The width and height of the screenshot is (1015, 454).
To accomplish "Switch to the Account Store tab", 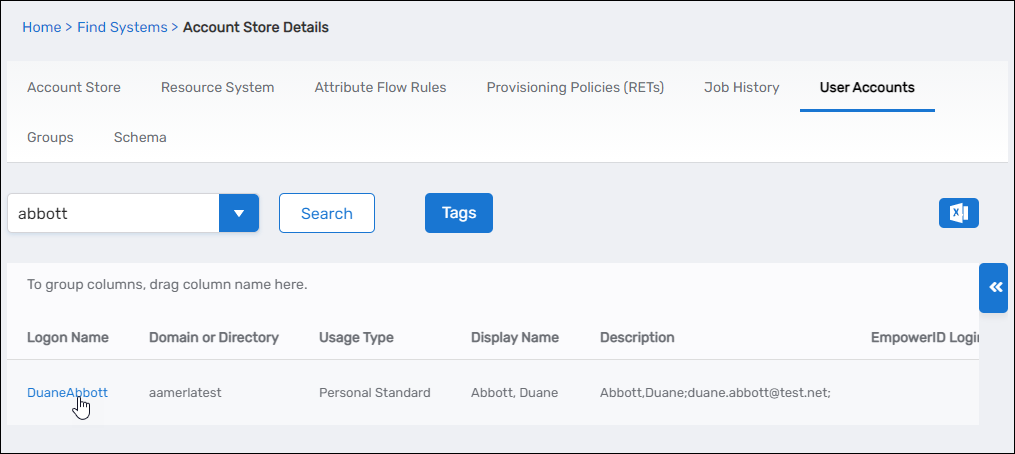I will tap(74, 87).
